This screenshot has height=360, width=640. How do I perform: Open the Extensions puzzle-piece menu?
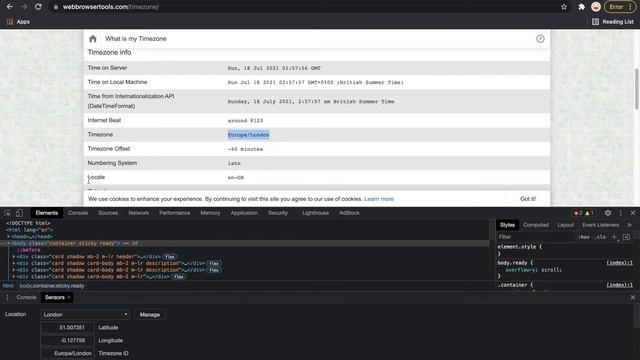pyautogui.click(x=582, y=7)
